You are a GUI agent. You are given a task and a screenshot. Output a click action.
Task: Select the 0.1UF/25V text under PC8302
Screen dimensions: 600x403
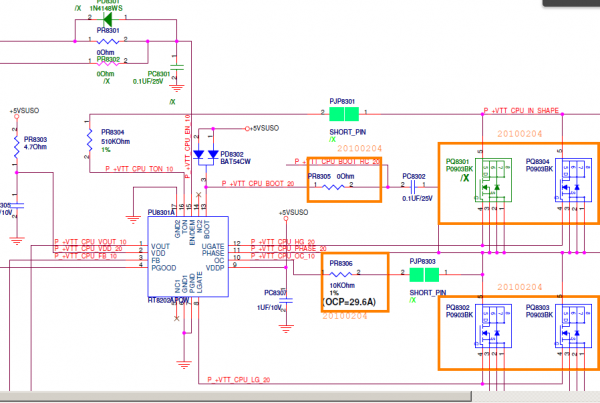pos(417,199)
